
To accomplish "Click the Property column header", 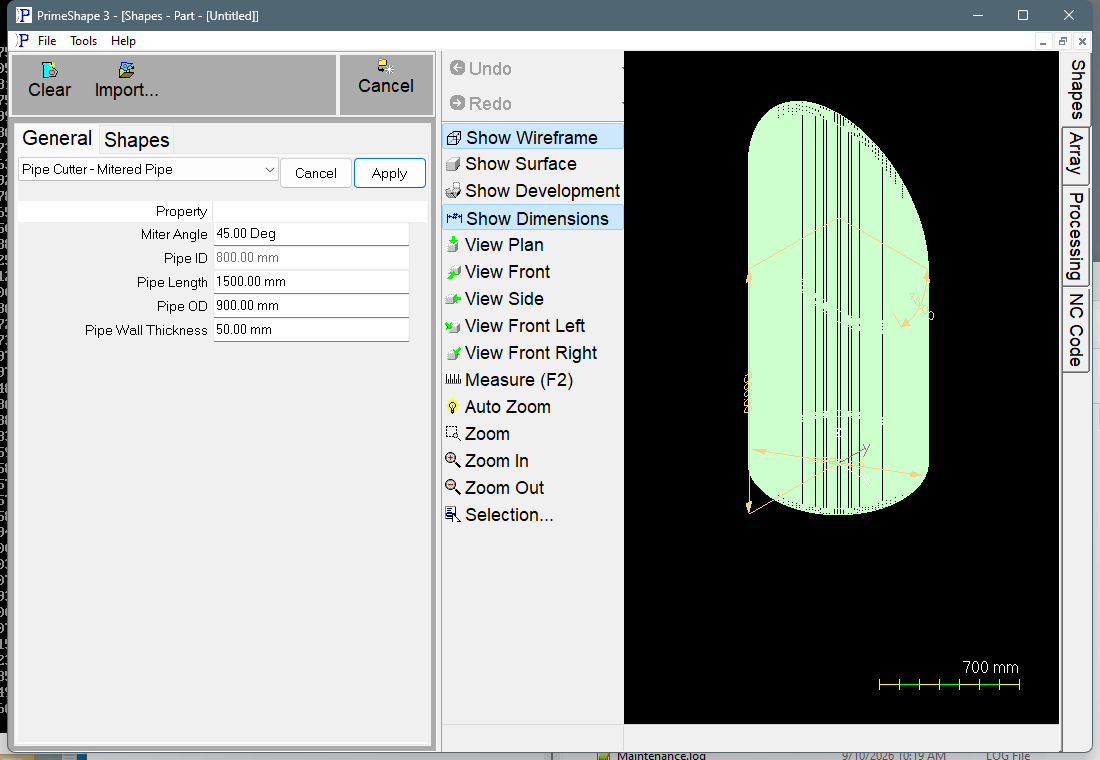I will click(x=181, y=211).
